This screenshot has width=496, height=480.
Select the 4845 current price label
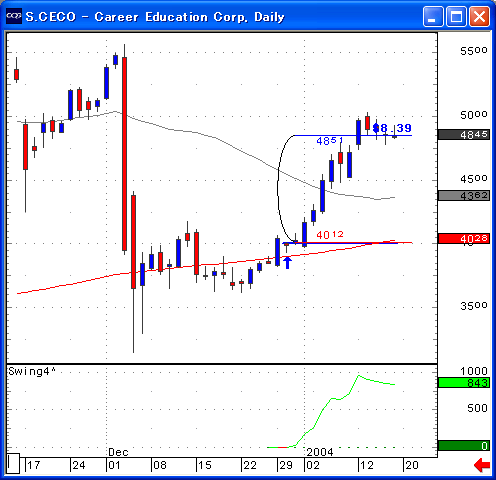(x=464, y=135)
